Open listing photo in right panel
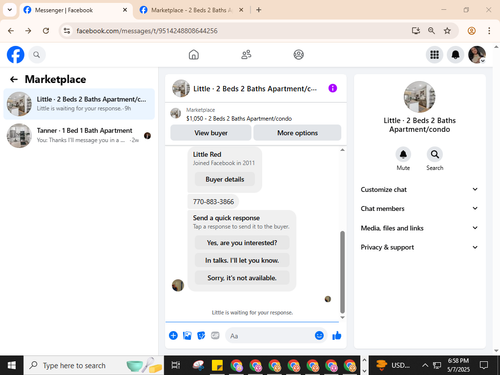500x375 pixels. pyautogui.click(x=419, y=97)
